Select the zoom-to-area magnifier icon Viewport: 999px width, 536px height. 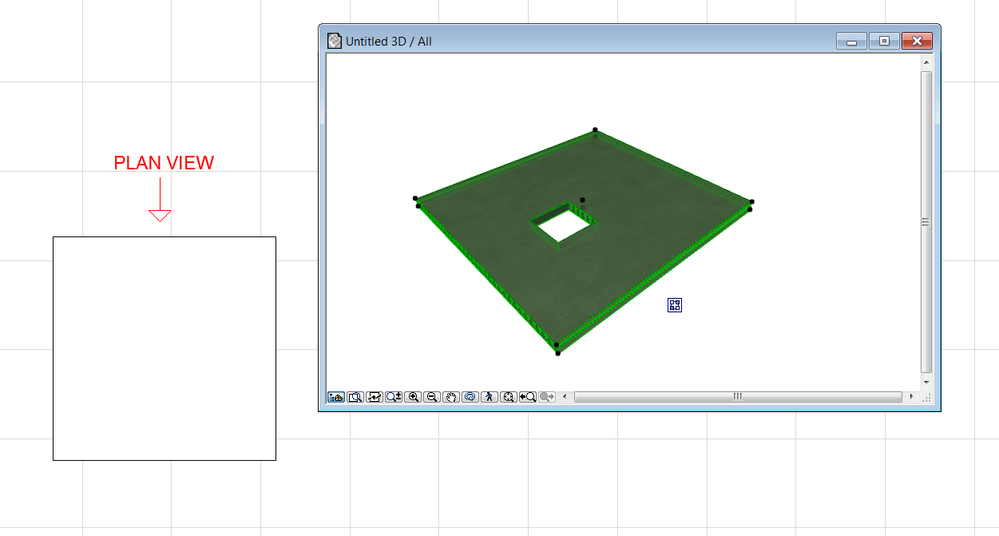356,397
